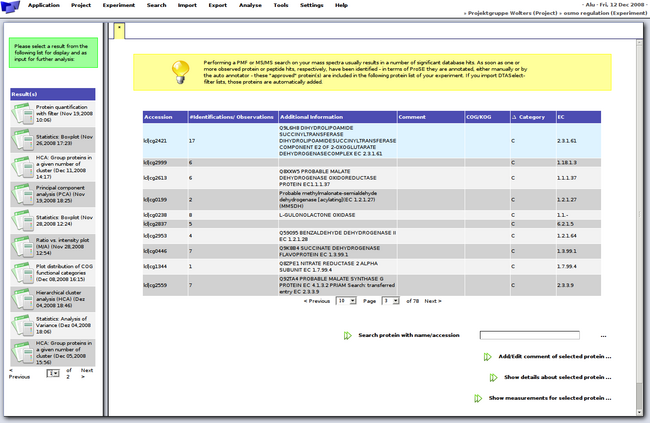Sort by Category column header
The image size is (650, 423).
[x=533, y=117]
